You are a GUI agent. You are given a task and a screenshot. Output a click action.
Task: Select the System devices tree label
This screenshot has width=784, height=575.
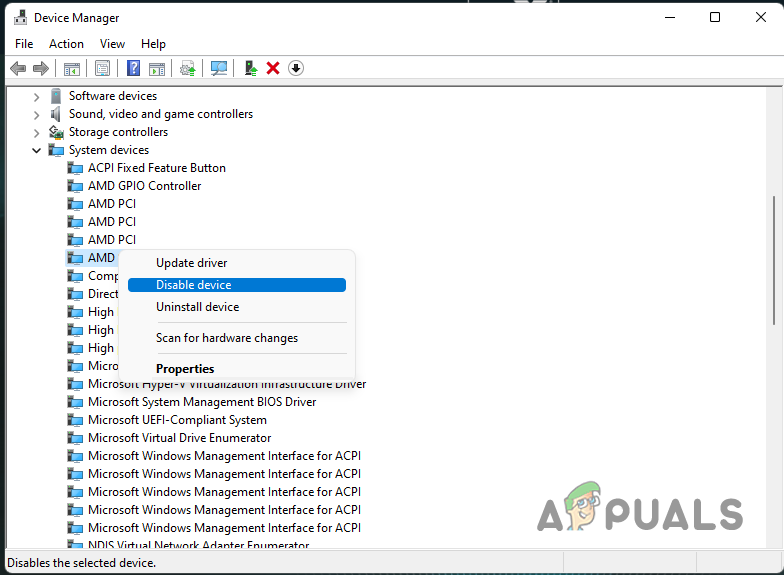108,150
